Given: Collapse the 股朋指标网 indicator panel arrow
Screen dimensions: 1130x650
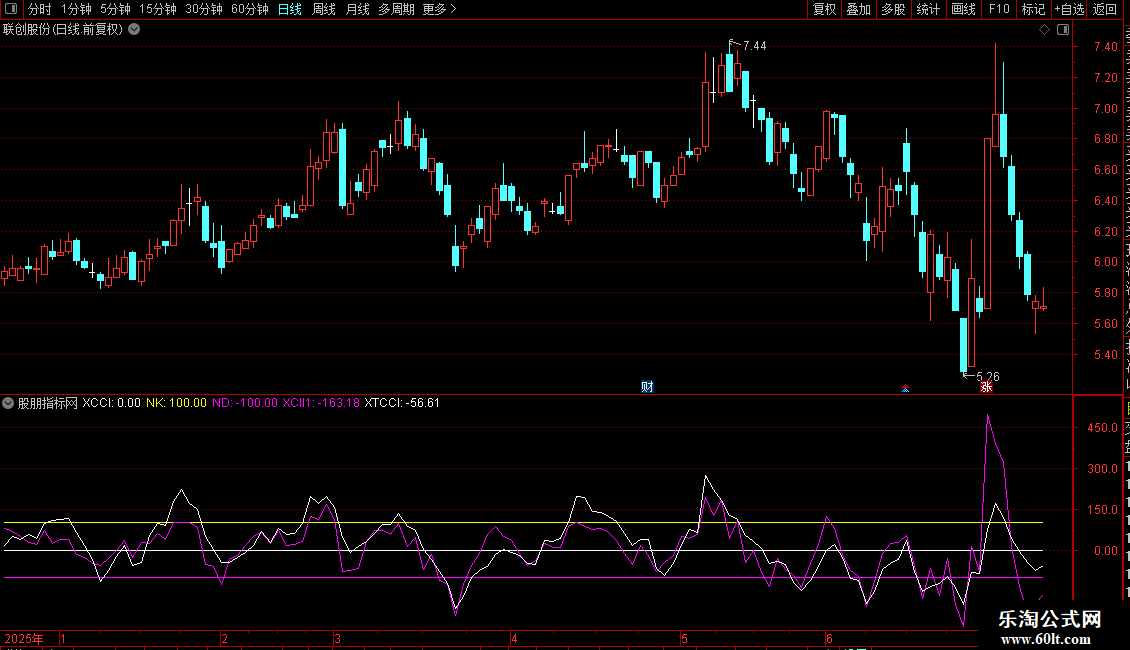Looking at the screenshot, I should point(8,403).
